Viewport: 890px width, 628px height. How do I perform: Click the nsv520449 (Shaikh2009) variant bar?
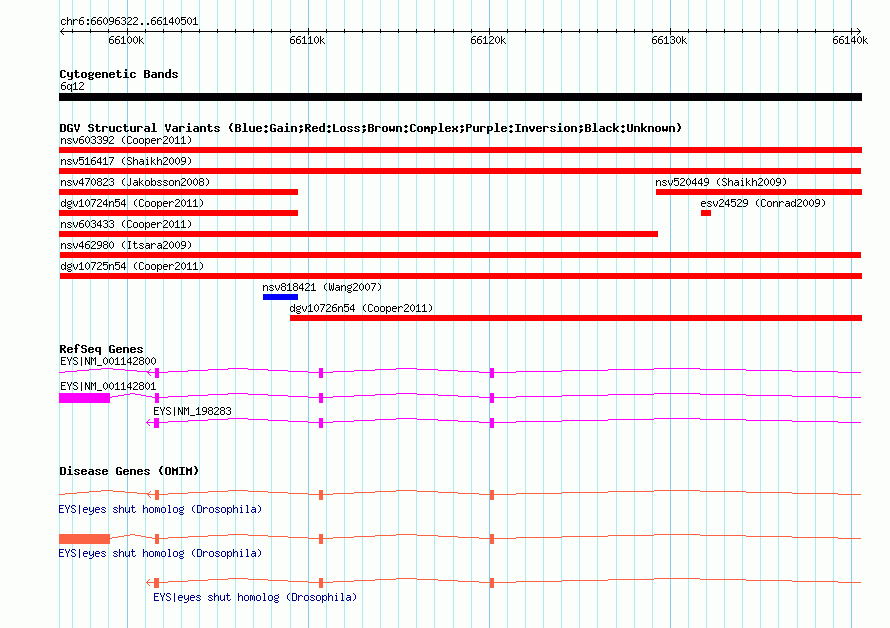click(759, 192)
